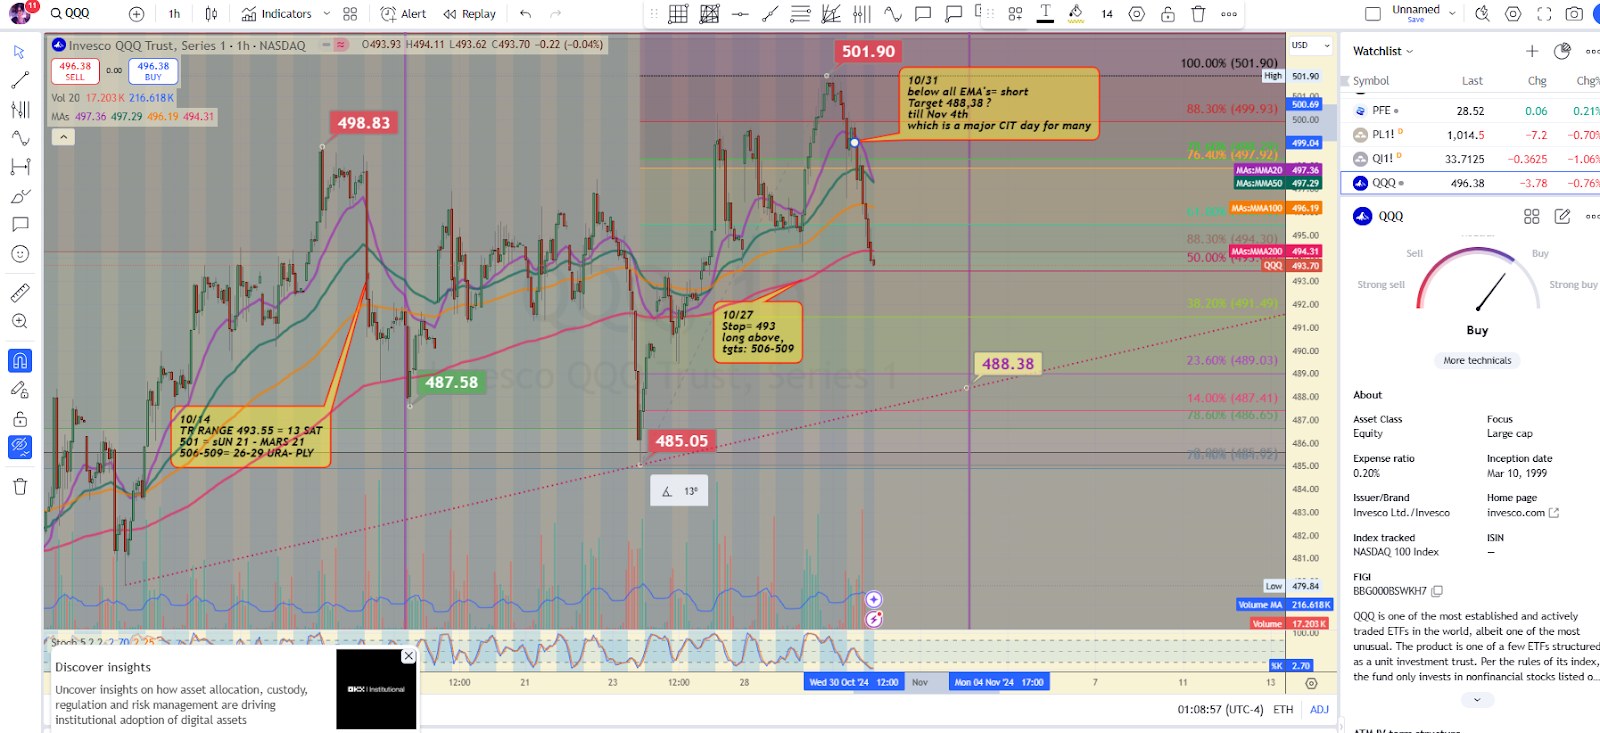Viewport: 1600px width, 733px height.
Task: Start bar Replay mode
Action: pyautogui.click(x=469, y=14)
